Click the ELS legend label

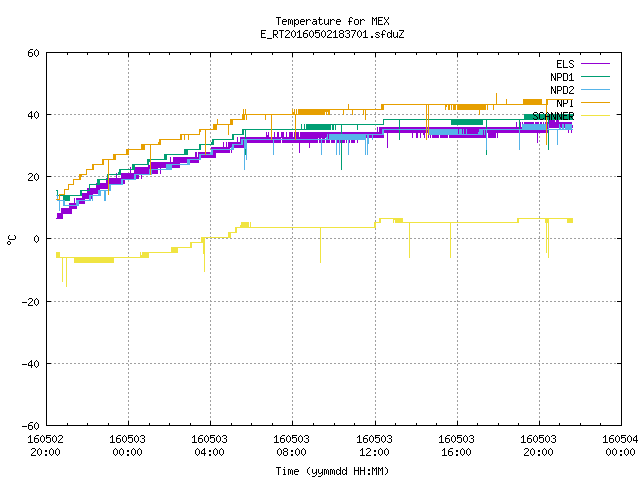coord(565,64)
